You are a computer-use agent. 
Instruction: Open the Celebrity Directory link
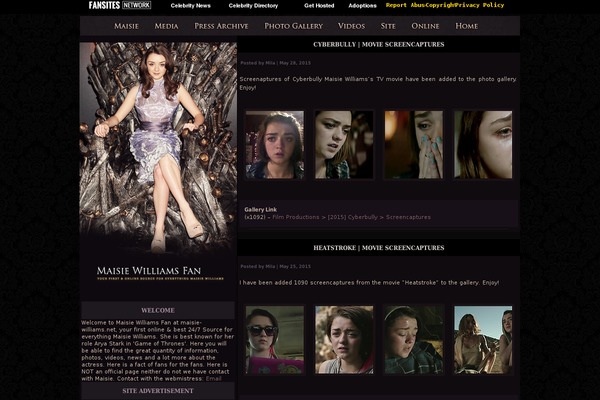pos(253,6)
